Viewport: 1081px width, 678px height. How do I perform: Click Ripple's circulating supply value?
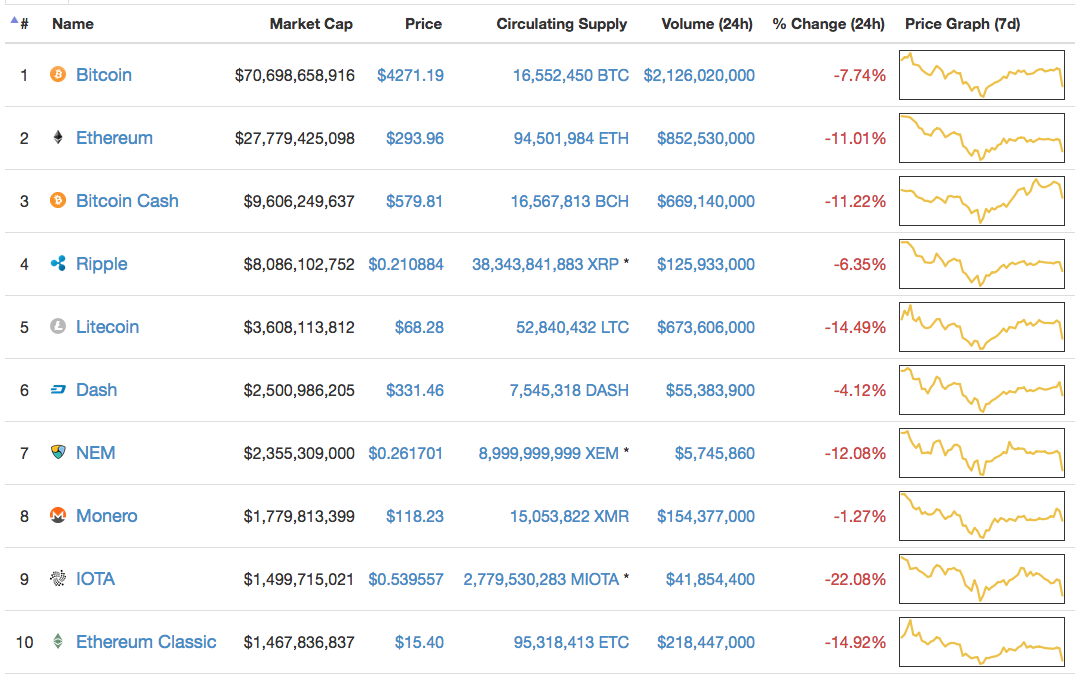[x=545, y=264]
